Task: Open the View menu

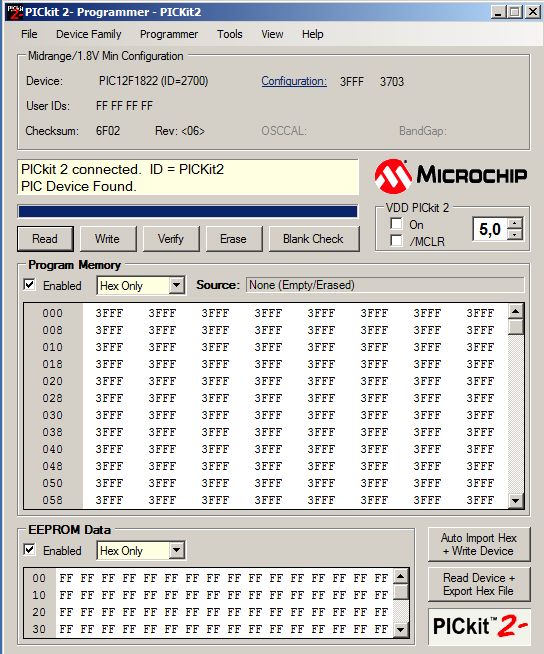Action: pyautogui.click(x=272, y=34)
